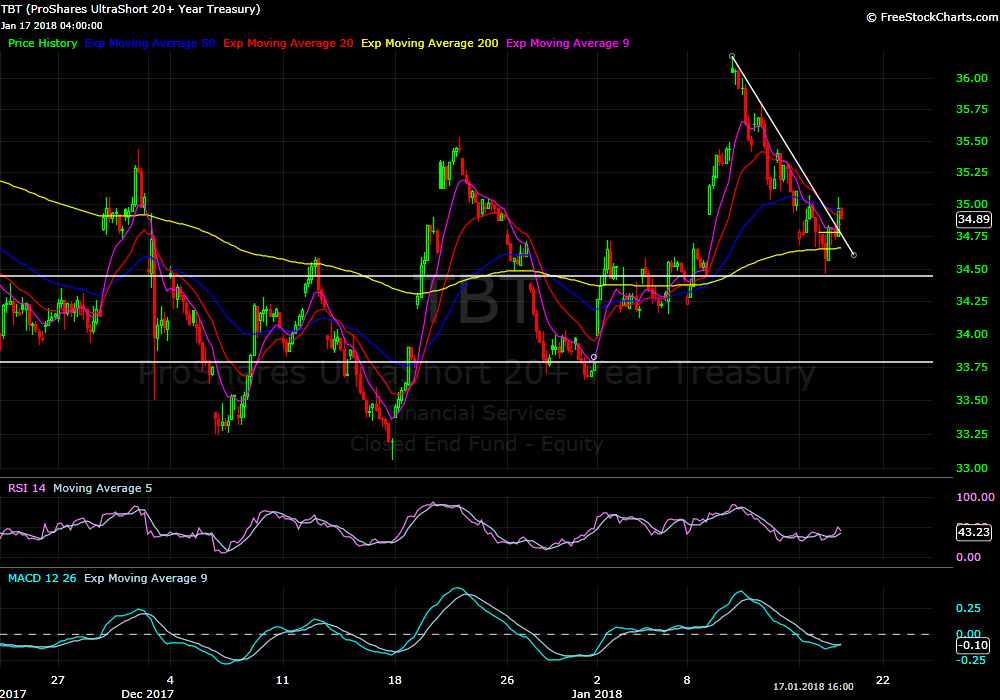Select the trendline's lower right endpoint handle
This screenshot has width=1000, height=700.
(853, 255)
